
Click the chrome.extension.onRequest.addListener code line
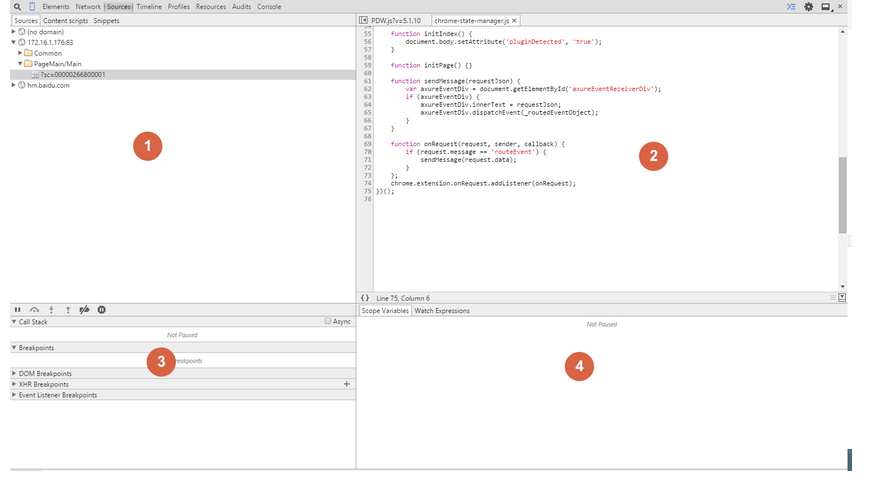[x=483, y=183]
